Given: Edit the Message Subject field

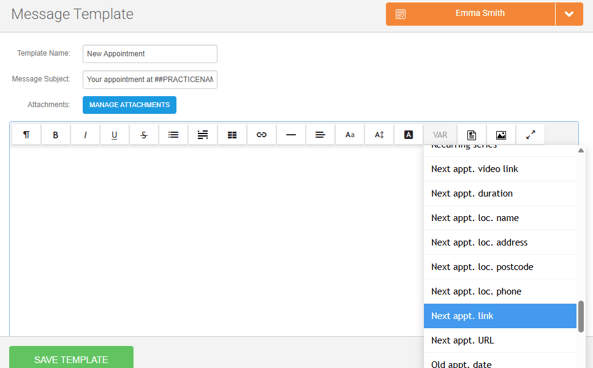Looking at the screenshot, I should coord(150,79).
